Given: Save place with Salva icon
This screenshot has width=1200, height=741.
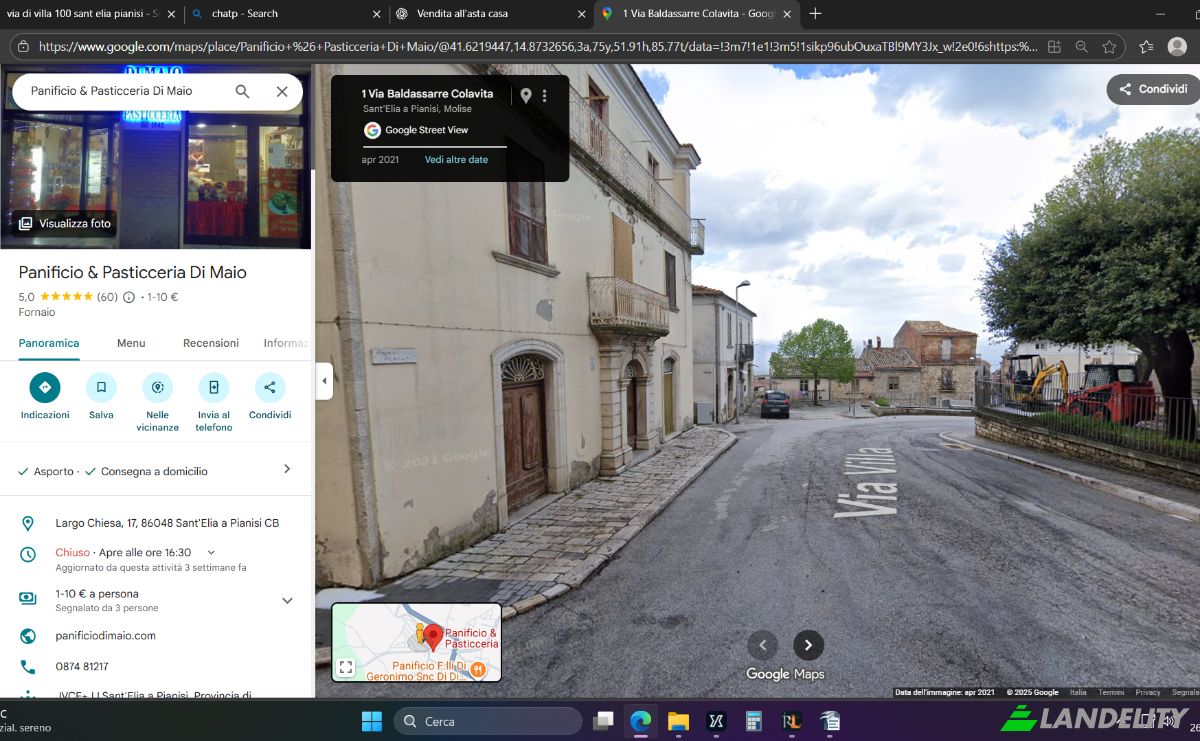Looking at the screenshot, I should [x=101, y=387].
